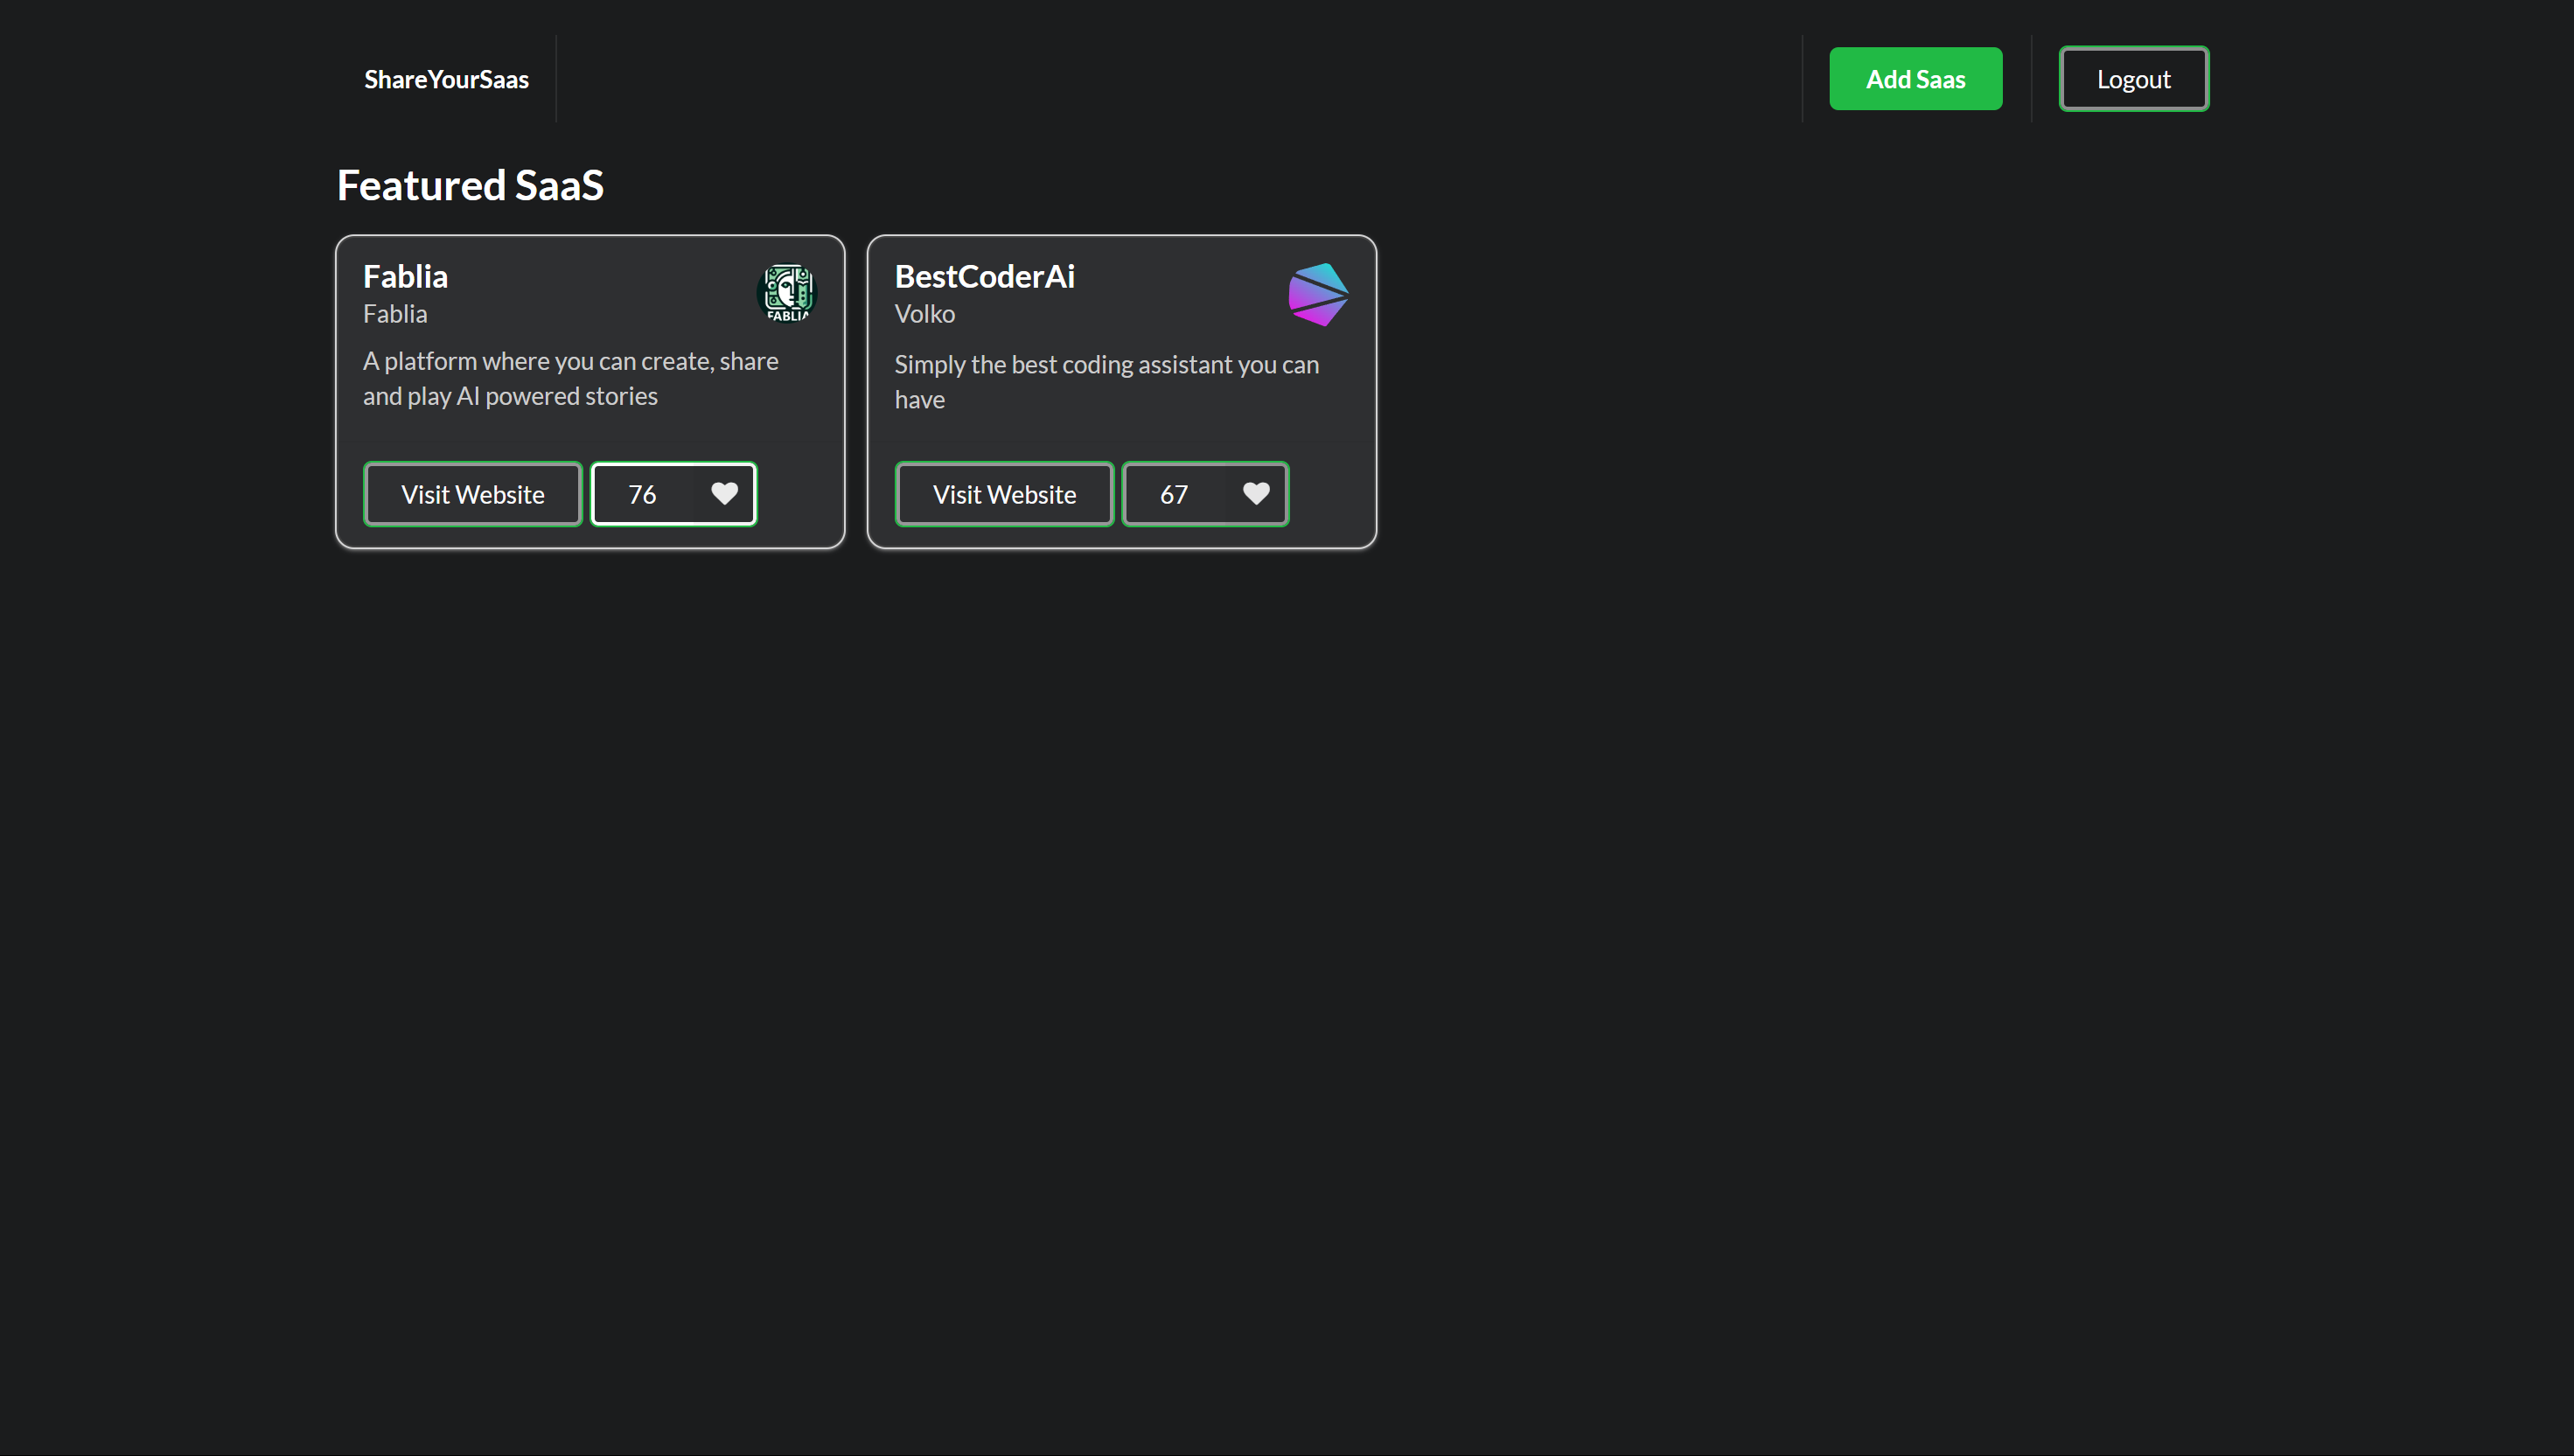Click the Fablia card title
The height and width of the screenshot is (1456, 2574).
tap(405, 276)
